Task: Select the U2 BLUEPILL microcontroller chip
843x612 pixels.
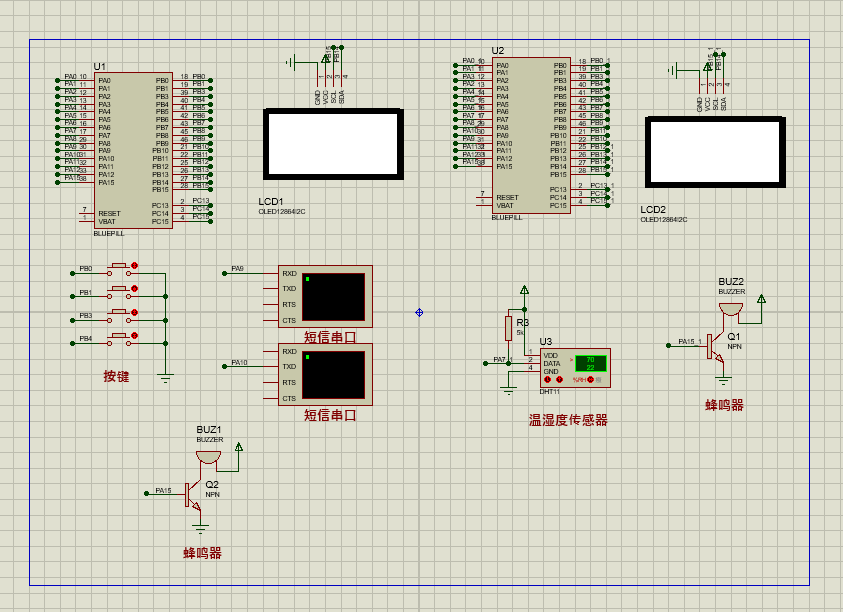Action: coord(531,136)
